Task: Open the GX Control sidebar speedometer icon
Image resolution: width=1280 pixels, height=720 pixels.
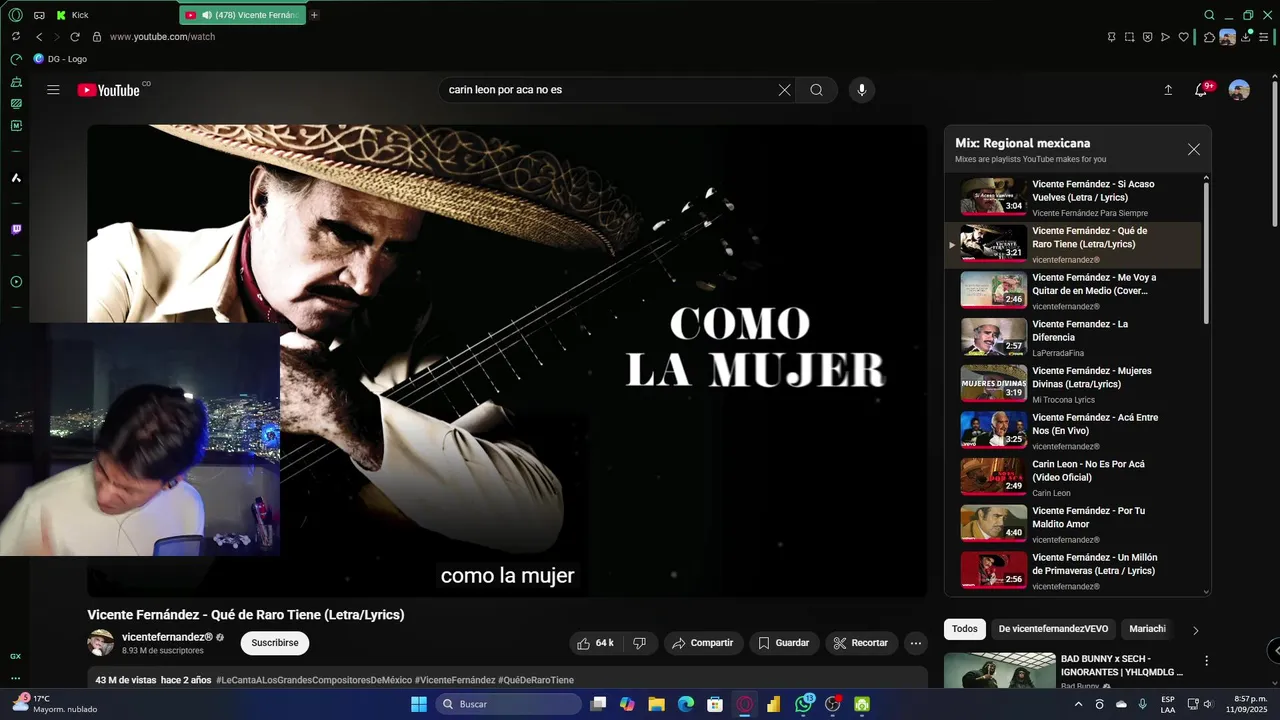Action: pyautogui.click(x=16, y=59)
